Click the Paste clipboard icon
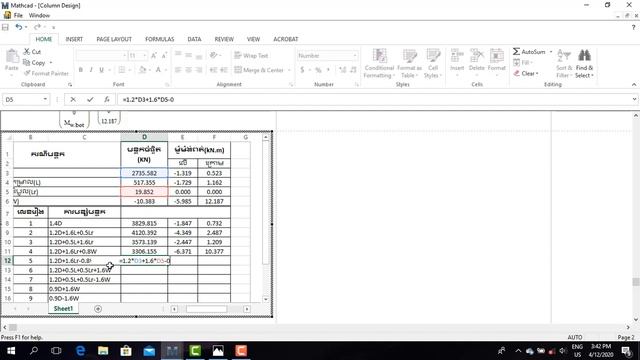Viewport: 640px width, 360px height. [x=12, y=56]
